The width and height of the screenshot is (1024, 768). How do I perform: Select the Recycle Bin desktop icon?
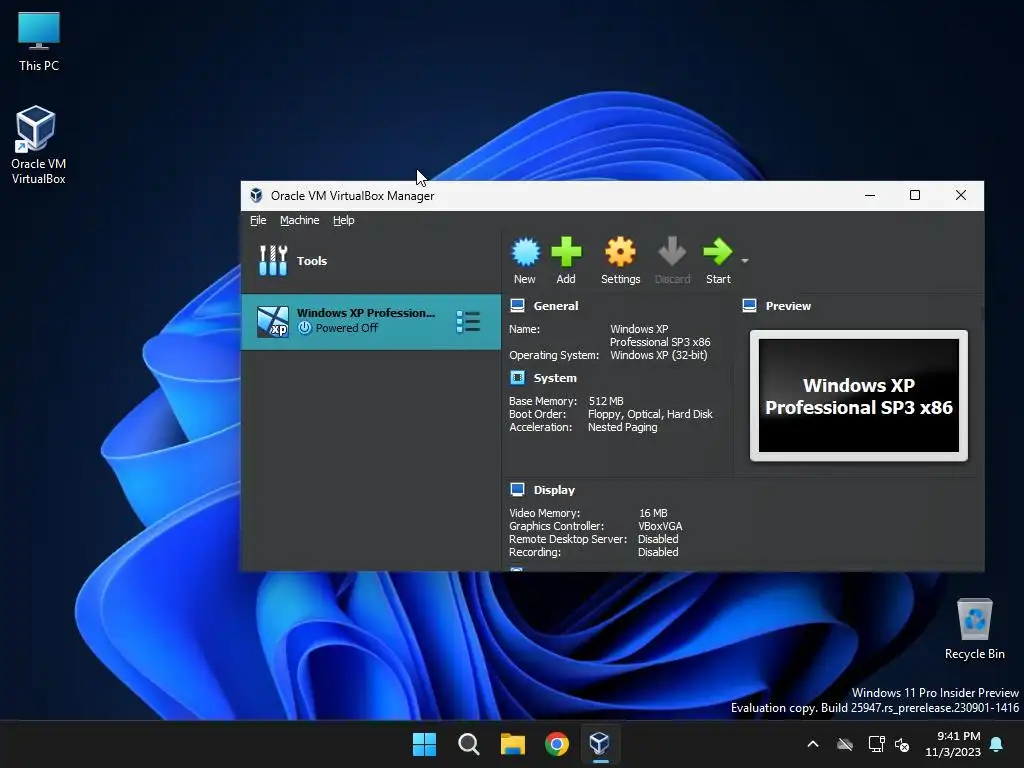pos(974,629)
